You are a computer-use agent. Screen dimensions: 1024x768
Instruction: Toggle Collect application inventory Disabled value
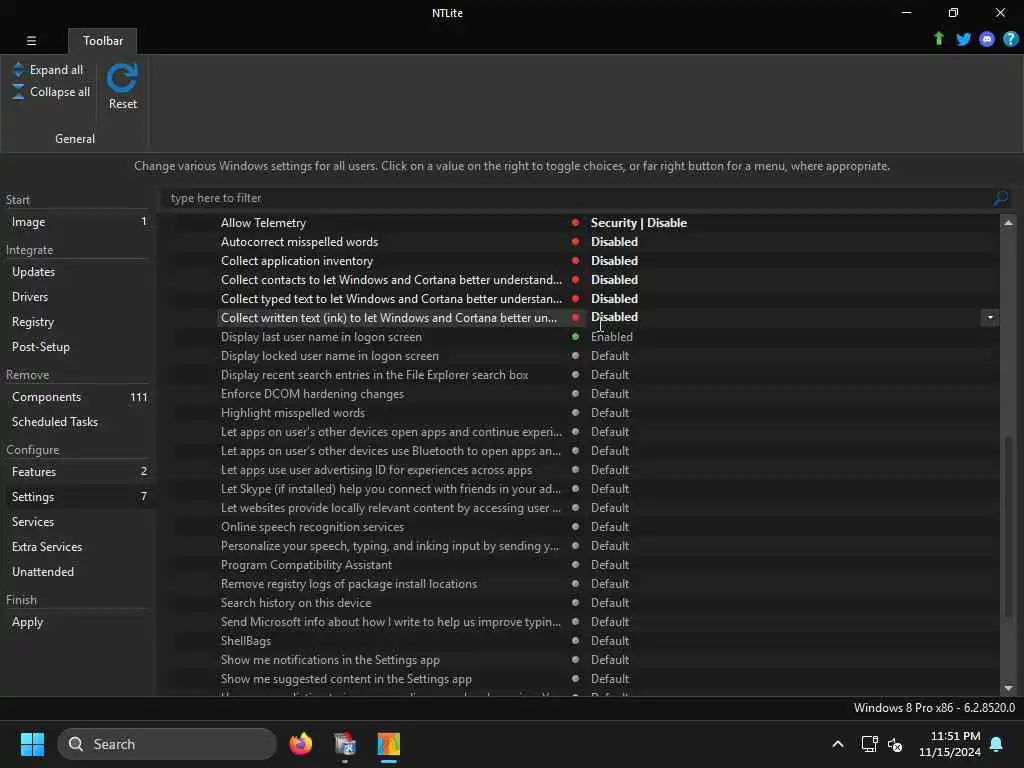click(x=615, y=261)
